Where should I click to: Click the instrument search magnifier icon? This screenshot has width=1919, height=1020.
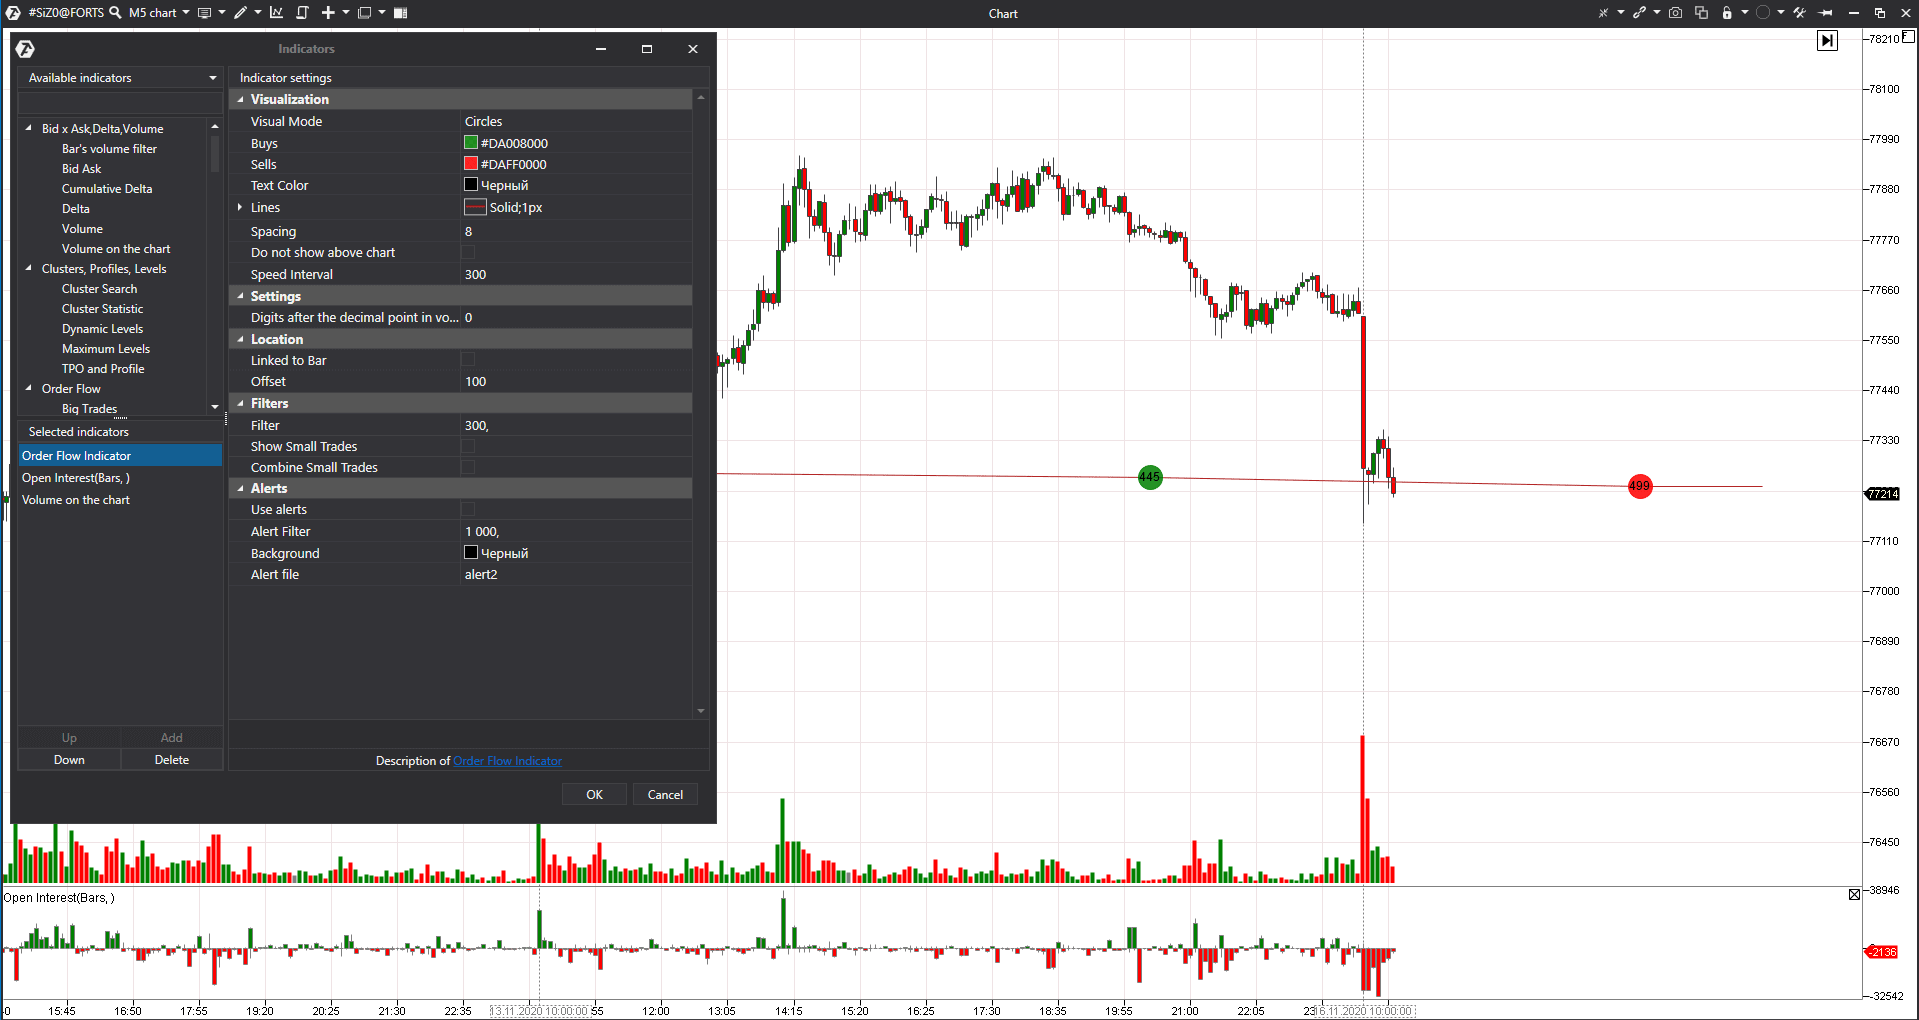click(x=115, y=13)
